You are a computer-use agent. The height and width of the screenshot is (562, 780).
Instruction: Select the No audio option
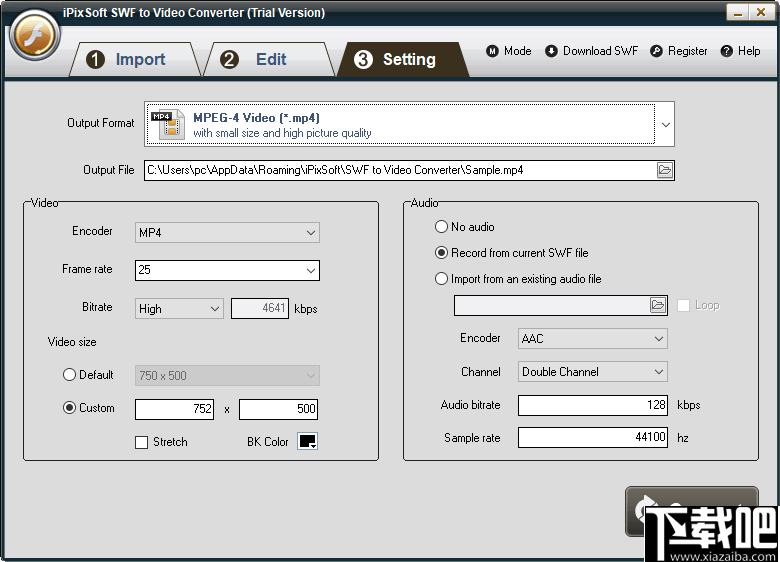[441, 227]
